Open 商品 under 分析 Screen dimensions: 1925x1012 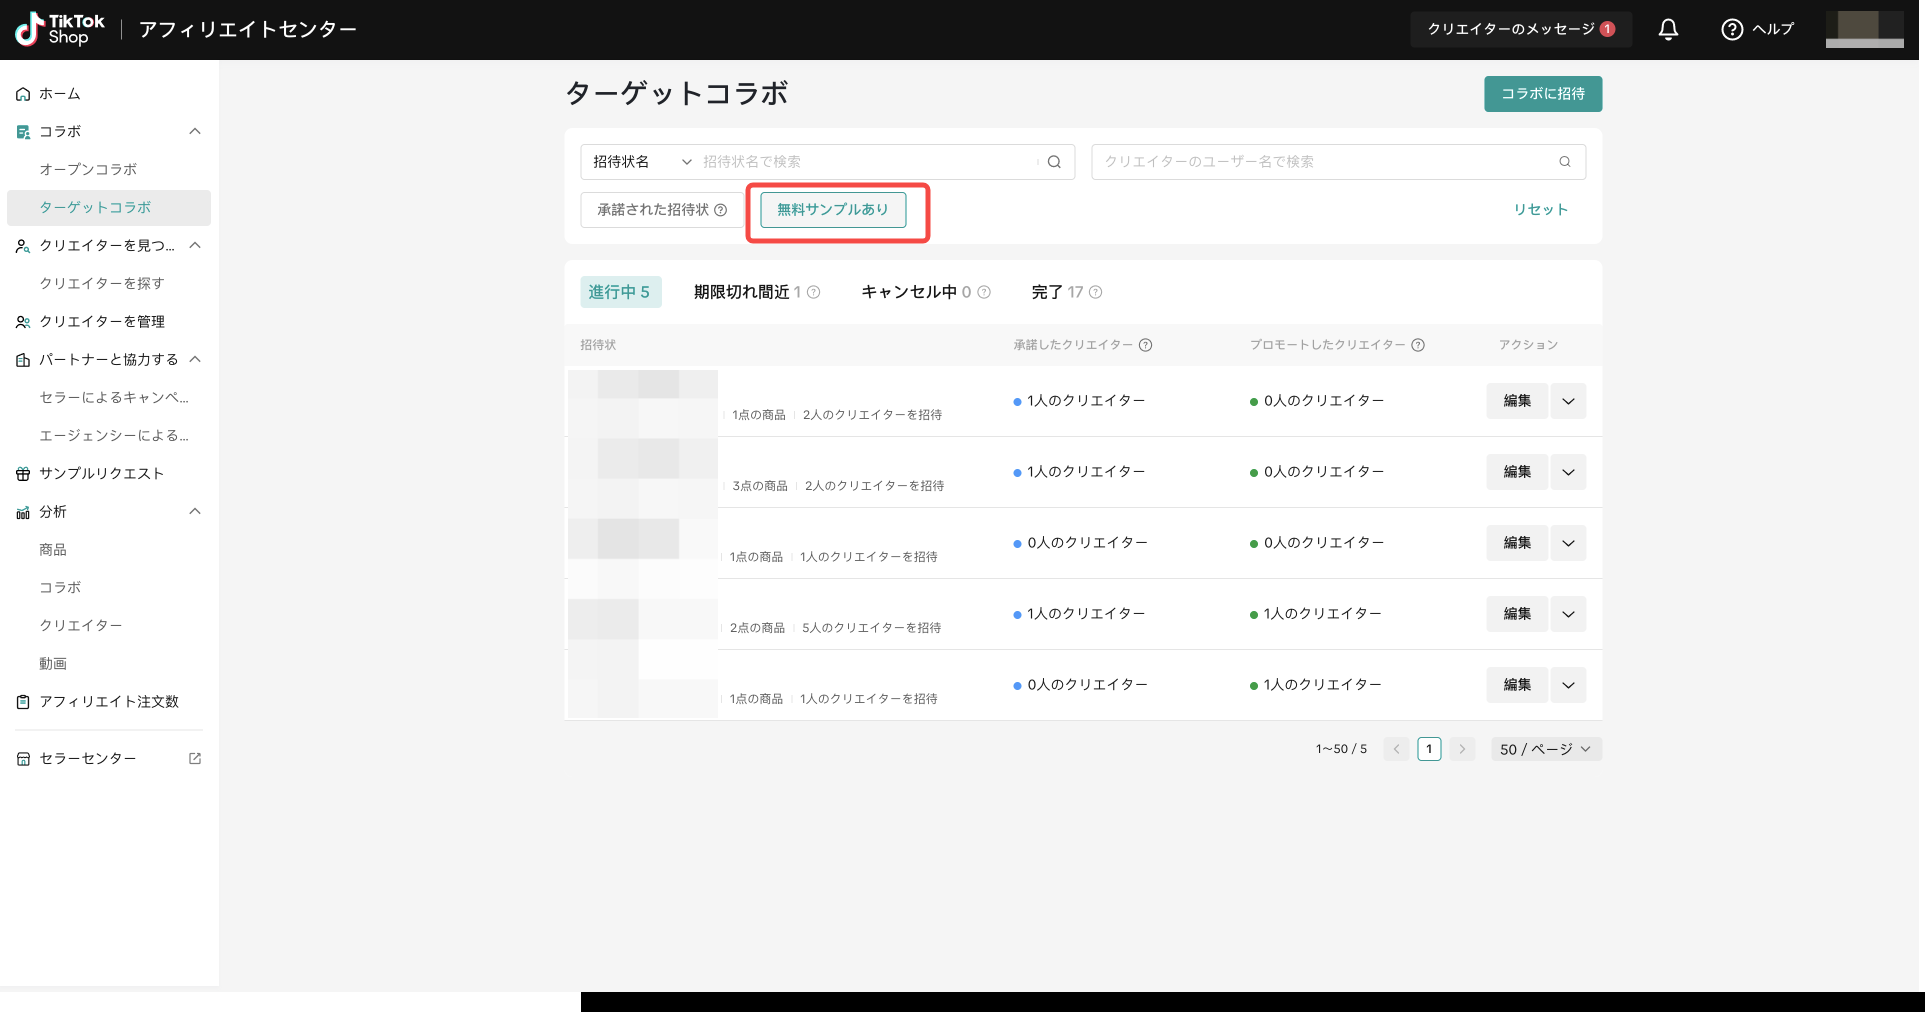point(53,550)
